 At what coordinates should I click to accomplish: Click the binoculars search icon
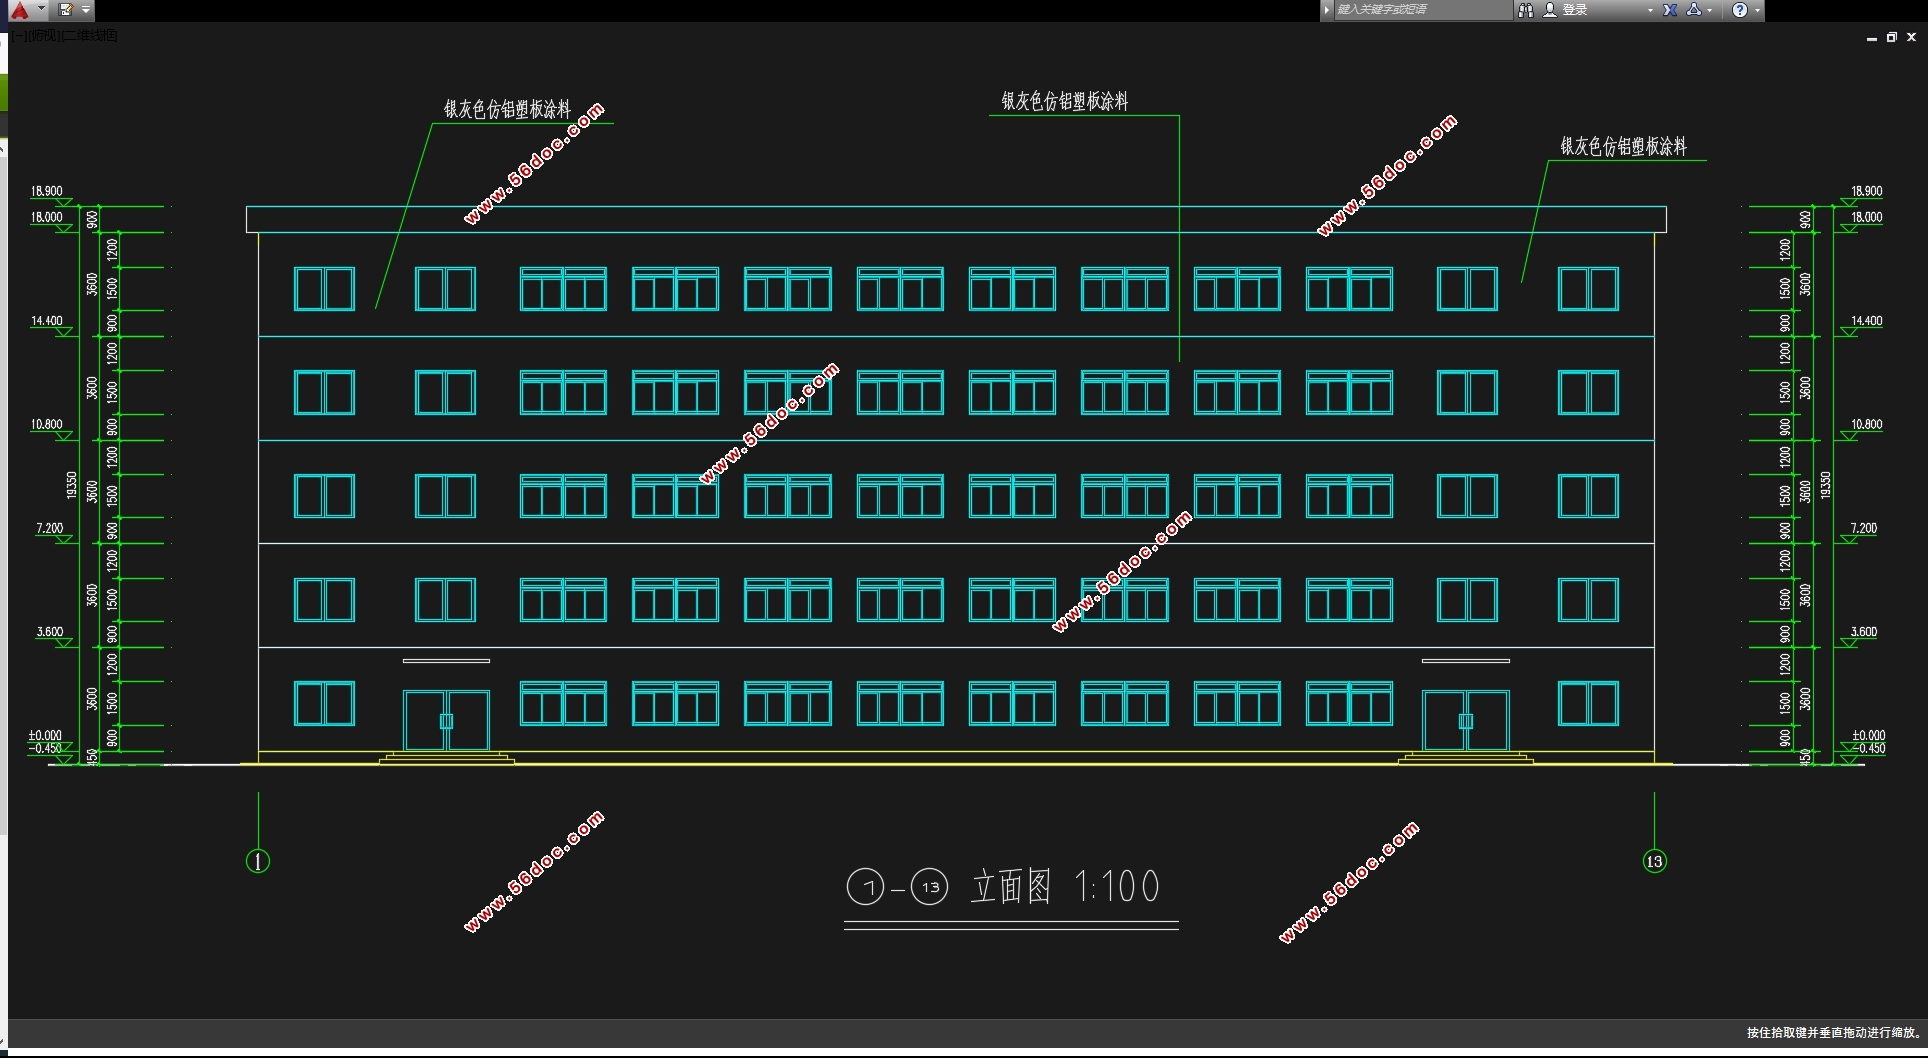(x=1526, y=10)
